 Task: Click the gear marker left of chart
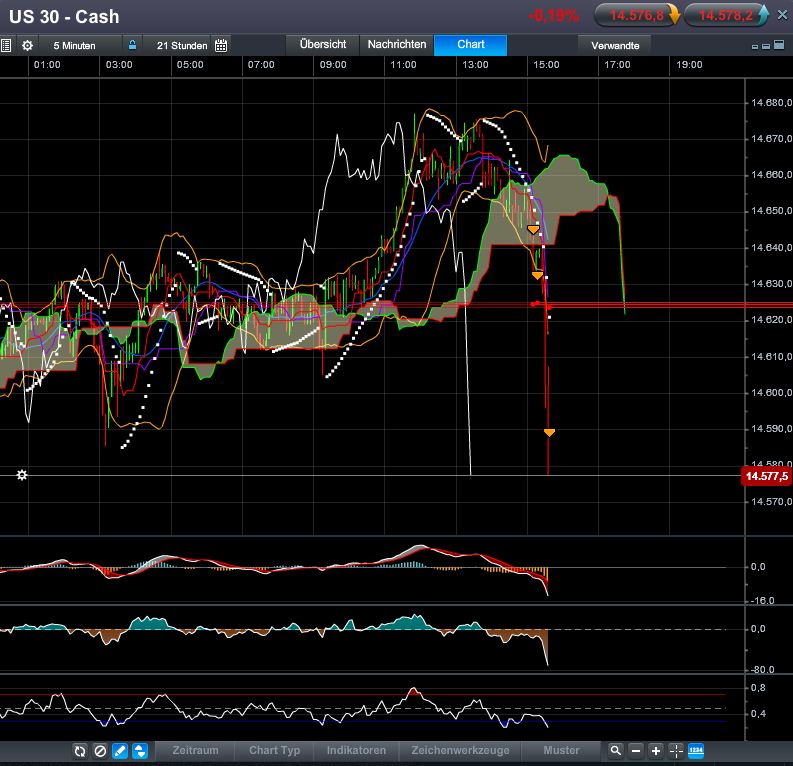click(22, 475)
